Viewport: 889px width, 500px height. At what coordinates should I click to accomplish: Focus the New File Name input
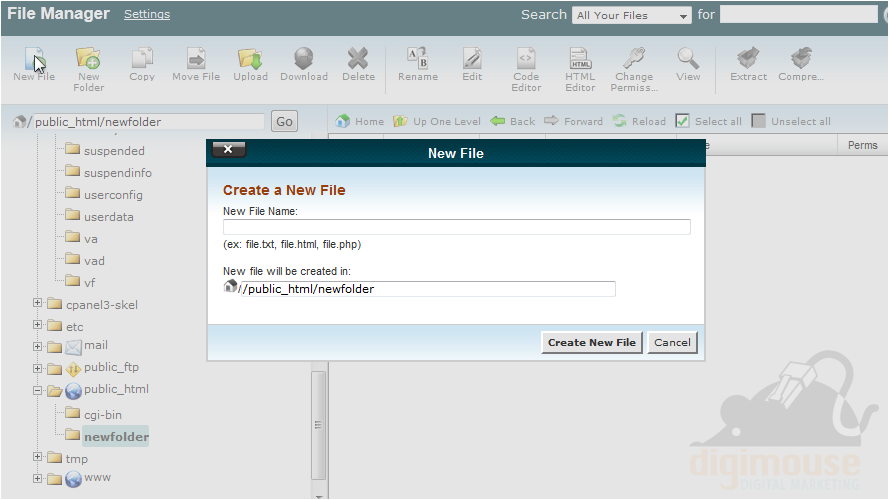(x=456, y=227)
